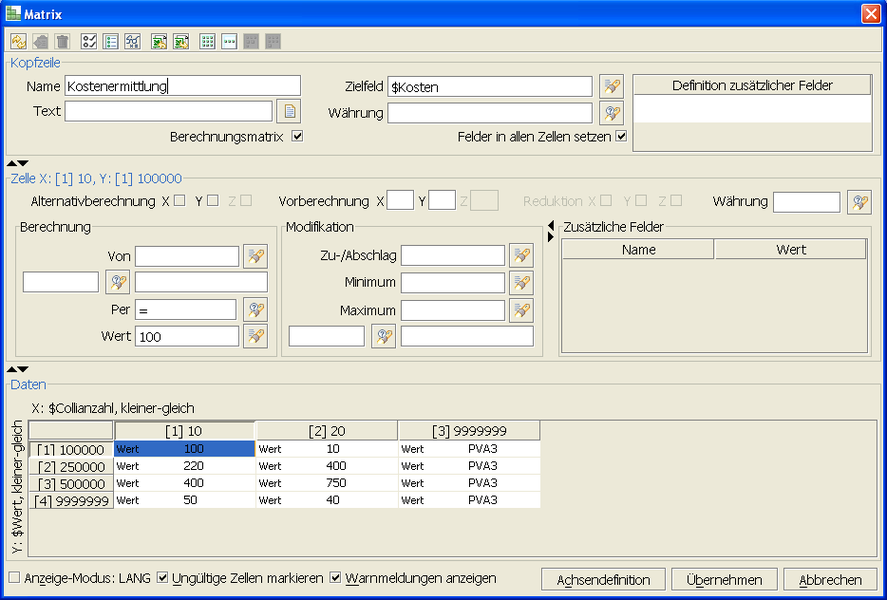Click into the Name field Kostenermittlung
The image size is (887, 600).
pos(182,86)
